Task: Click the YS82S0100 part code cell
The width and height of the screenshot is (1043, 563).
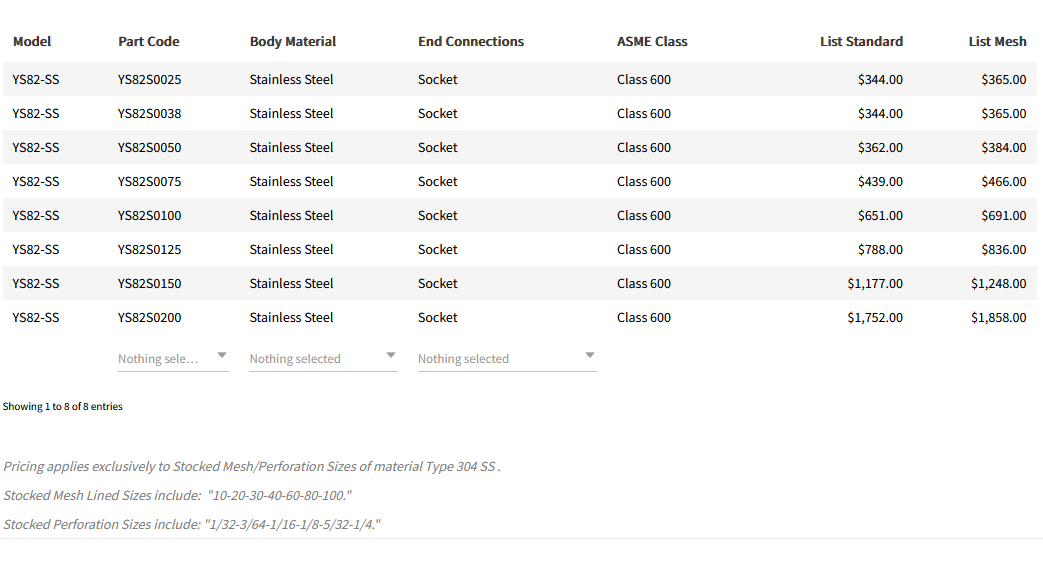Action: tap(150, 216)
